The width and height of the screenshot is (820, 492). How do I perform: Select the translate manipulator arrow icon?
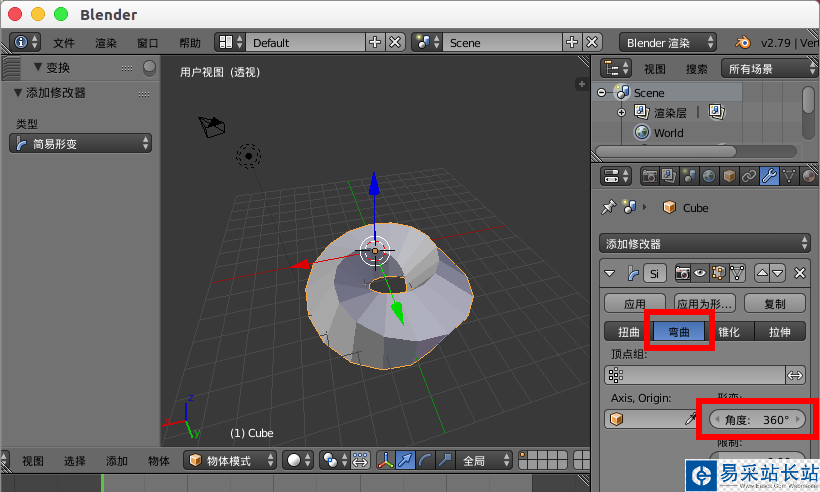tap(405, 460)
